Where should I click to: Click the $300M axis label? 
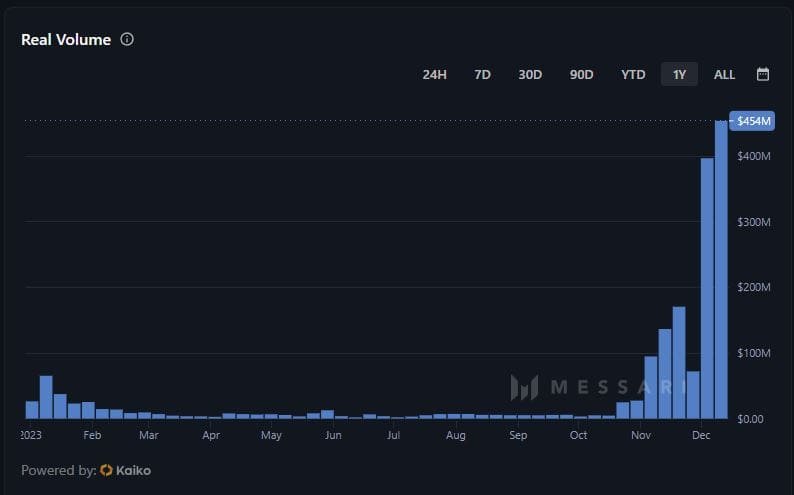754,222
